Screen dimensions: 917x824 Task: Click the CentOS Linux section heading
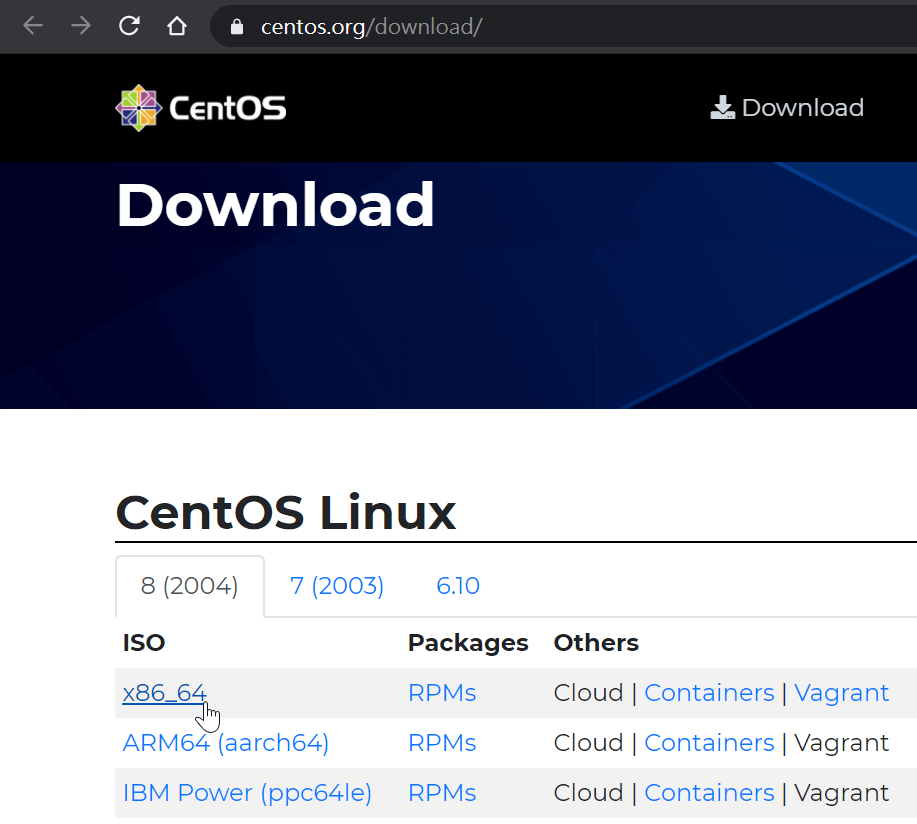coord(285,512)
